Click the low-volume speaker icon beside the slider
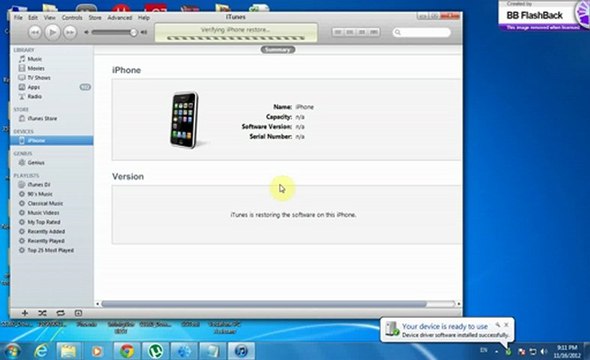 [x=86, y=32]
